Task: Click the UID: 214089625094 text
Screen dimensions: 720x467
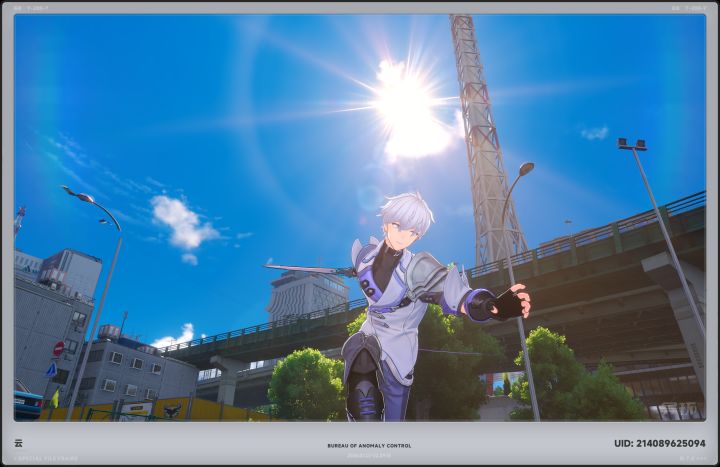Action: click(x=659, y=444)
